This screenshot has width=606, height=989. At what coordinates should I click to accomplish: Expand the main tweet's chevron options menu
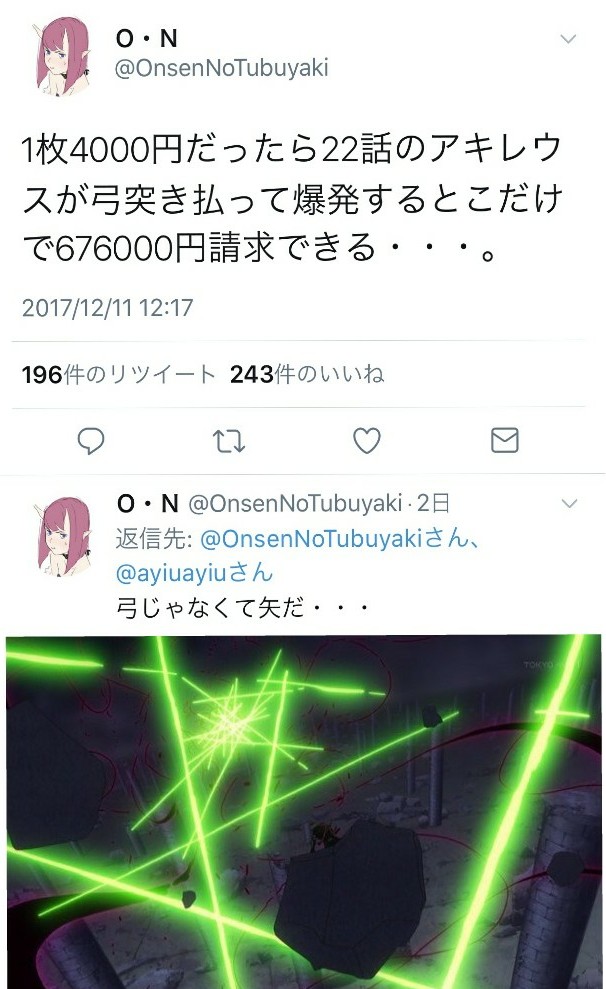pyautogui.click(x=568, y=39)
